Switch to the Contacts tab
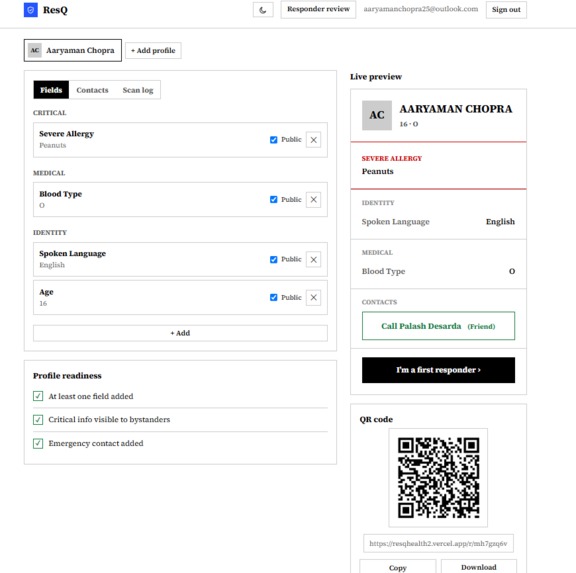Viewport: 576px width, 573px height. pyautogui.click(x=92, y=90)
